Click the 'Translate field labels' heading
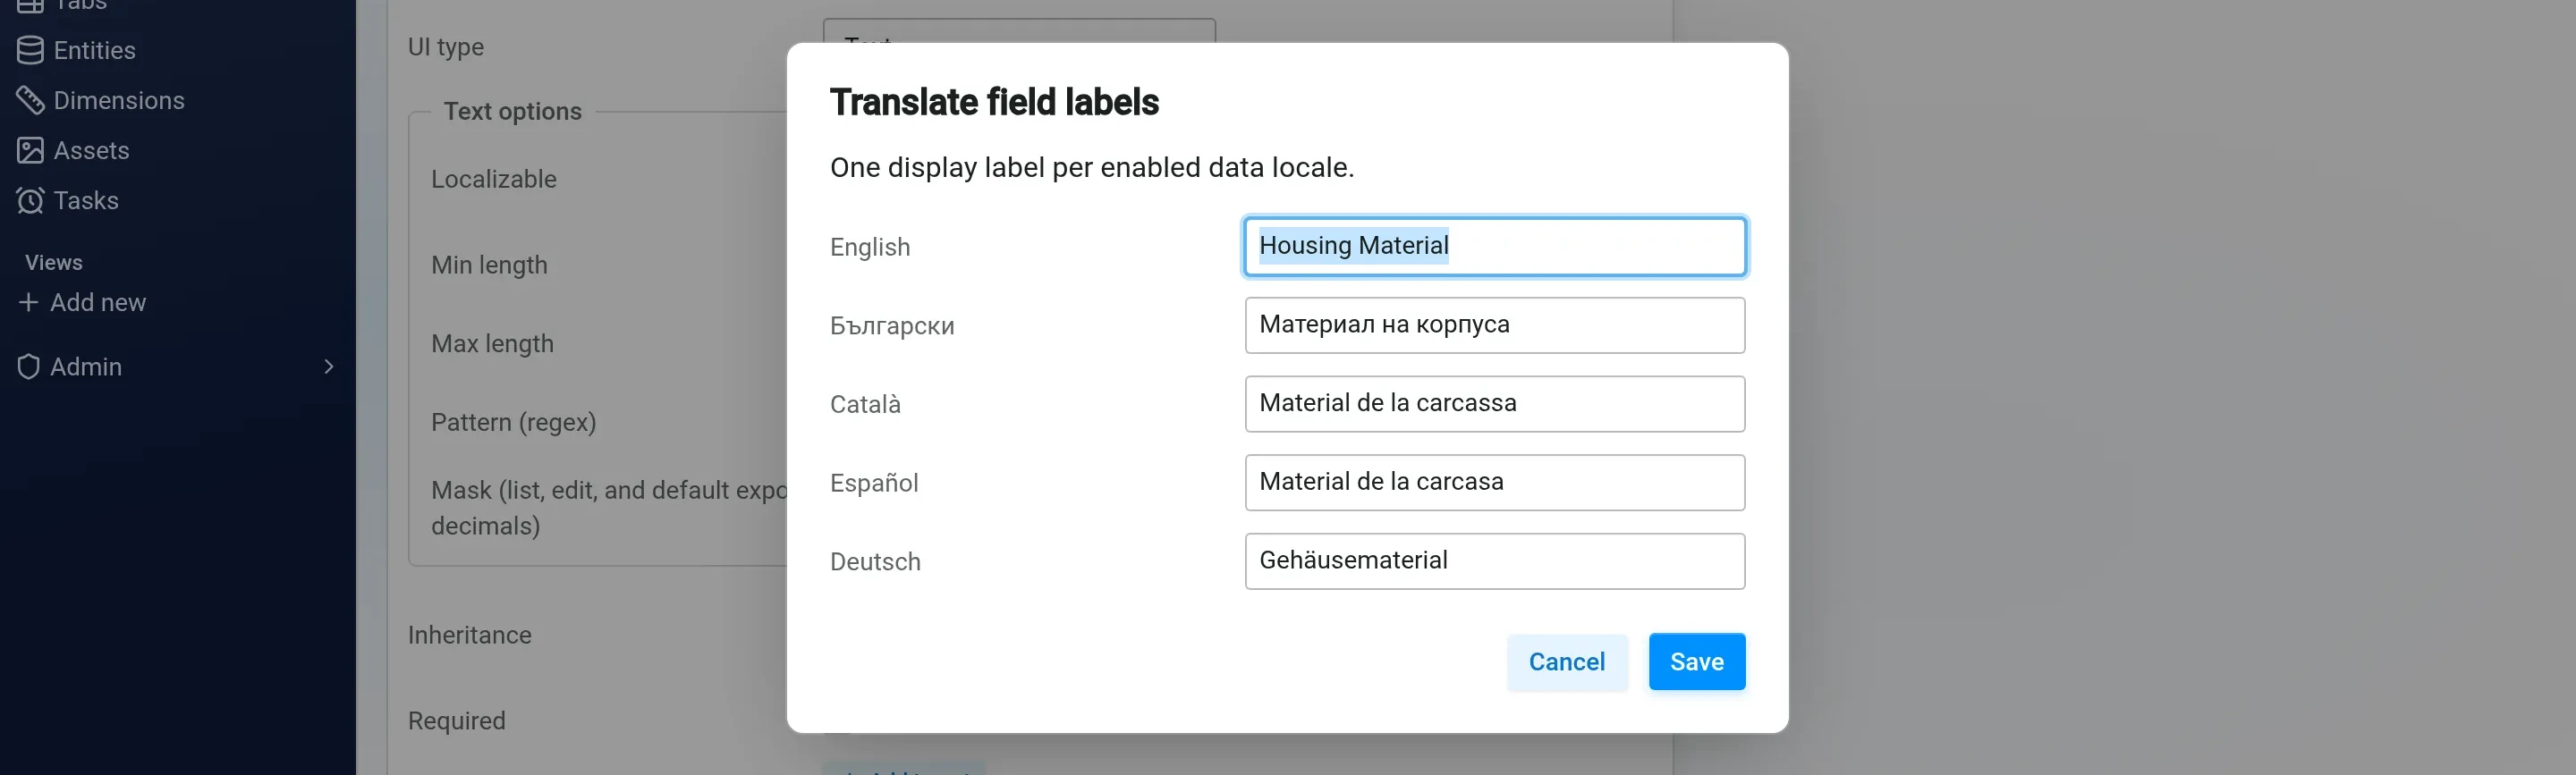Viewport: 2576px width, 775px height. click(x=994, y=102)
